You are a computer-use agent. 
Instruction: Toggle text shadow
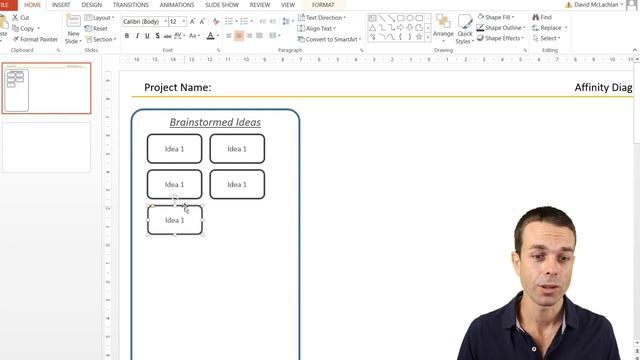(158, 36)
